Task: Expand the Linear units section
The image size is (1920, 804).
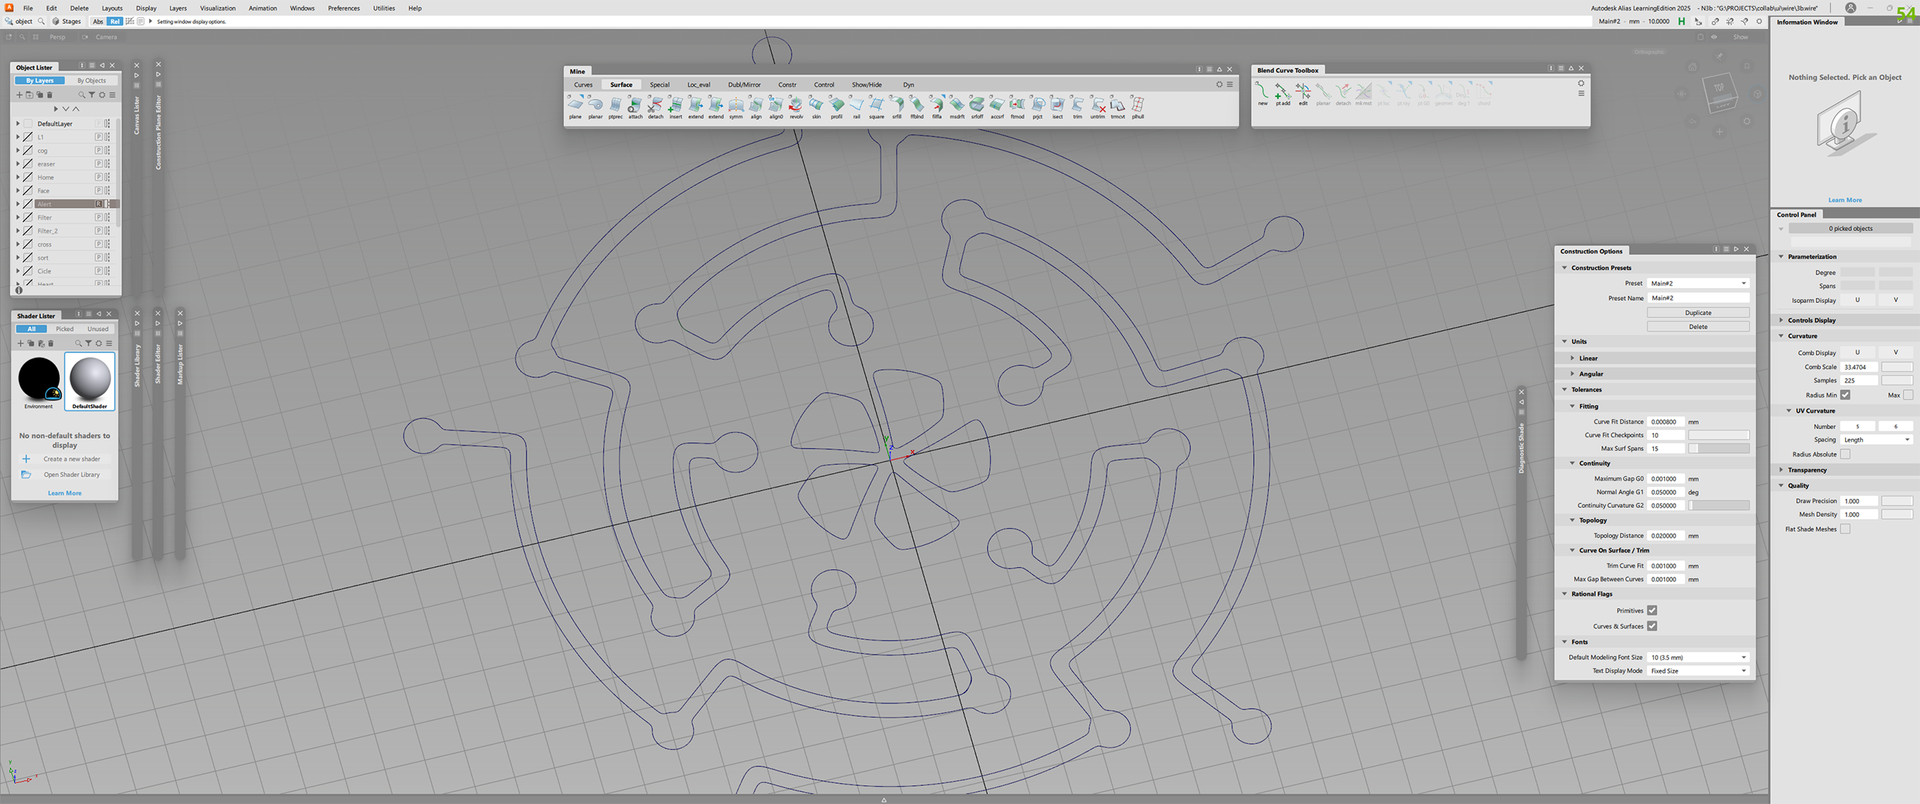Action: [x=1588, y=358]
